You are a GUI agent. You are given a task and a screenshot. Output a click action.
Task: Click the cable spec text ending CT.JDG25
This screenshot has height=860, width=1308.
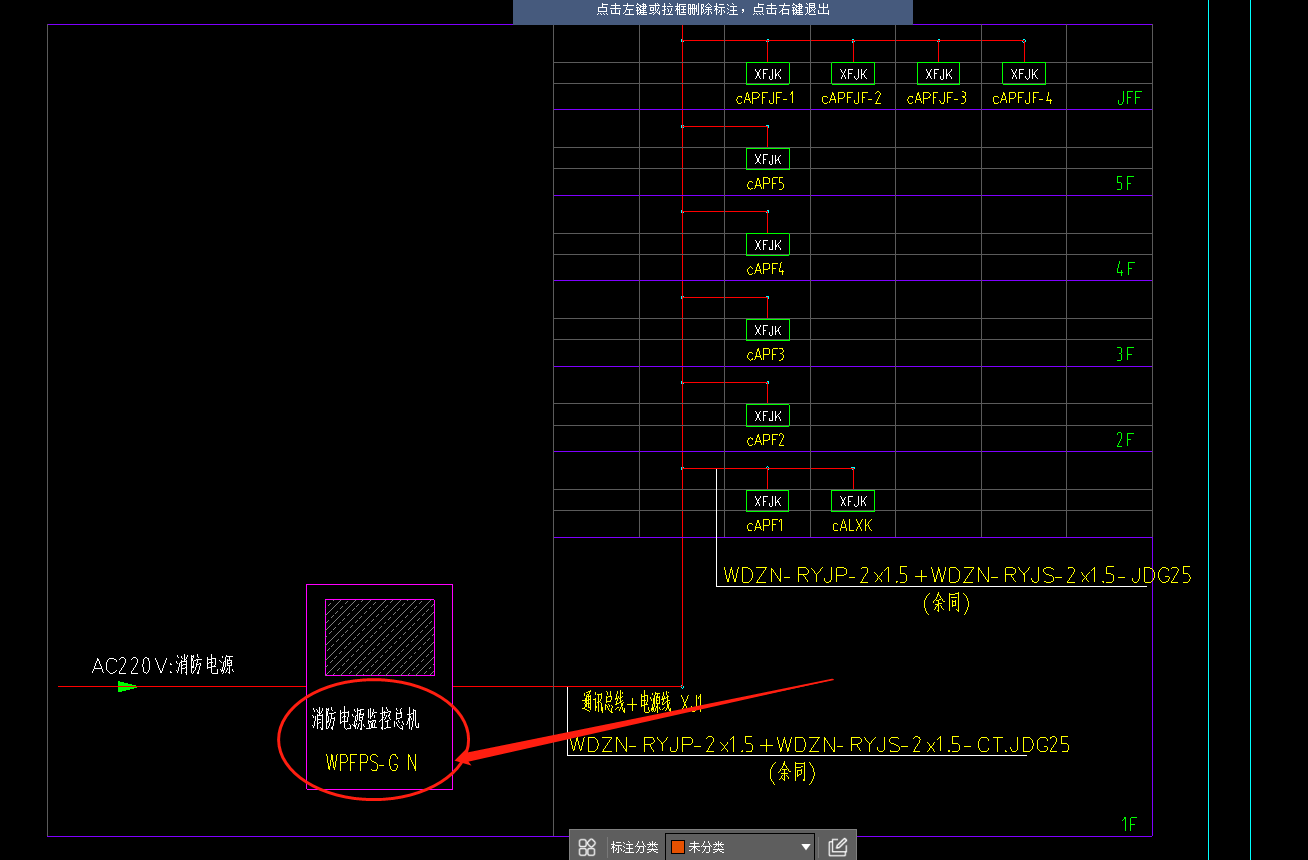point(819,744)
